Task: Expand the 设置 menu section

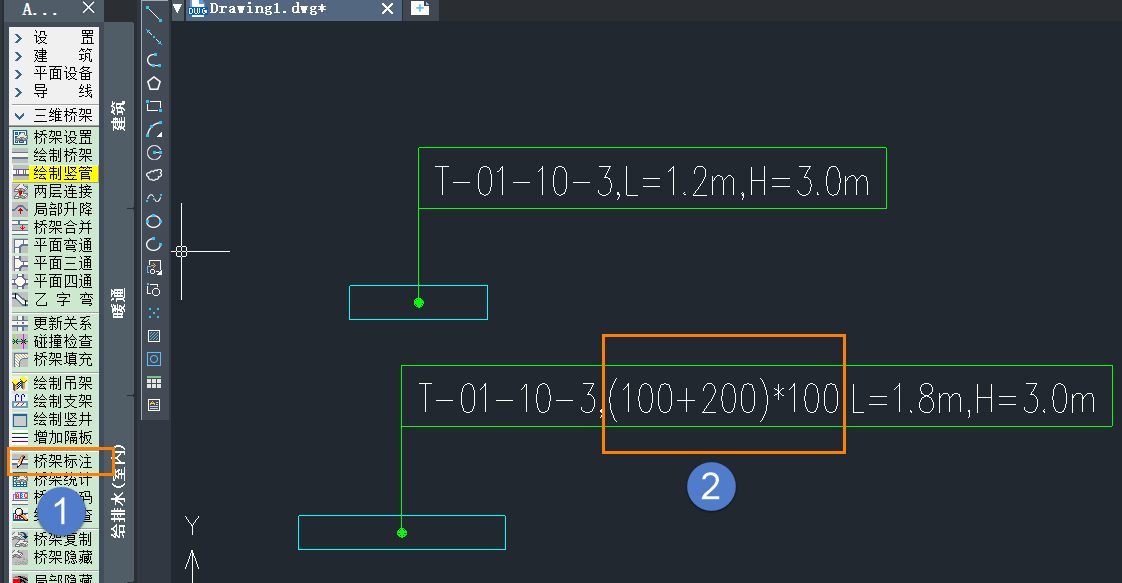Action: [54, 37]
